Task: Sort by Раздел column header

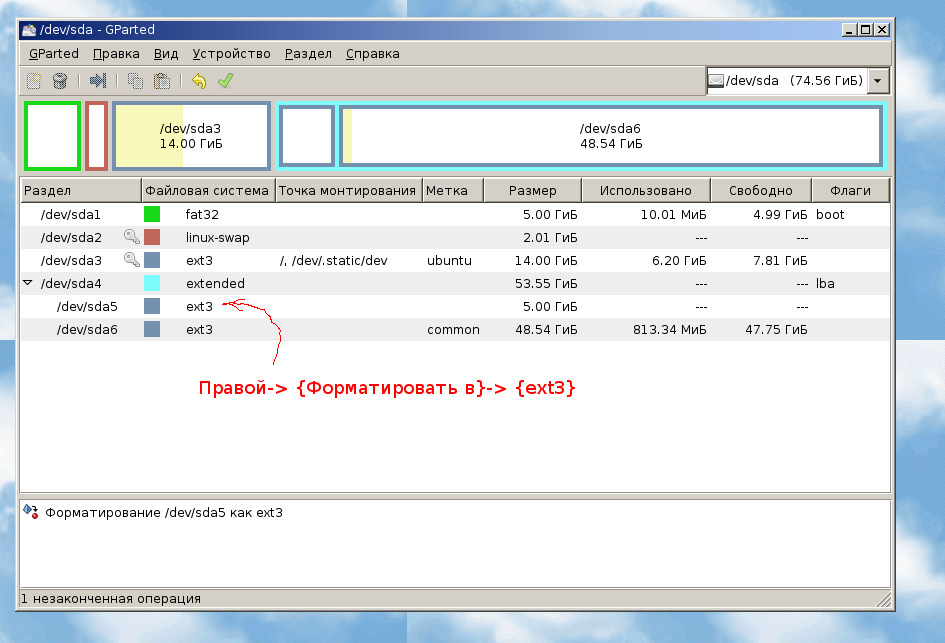Action: (81, 190)
